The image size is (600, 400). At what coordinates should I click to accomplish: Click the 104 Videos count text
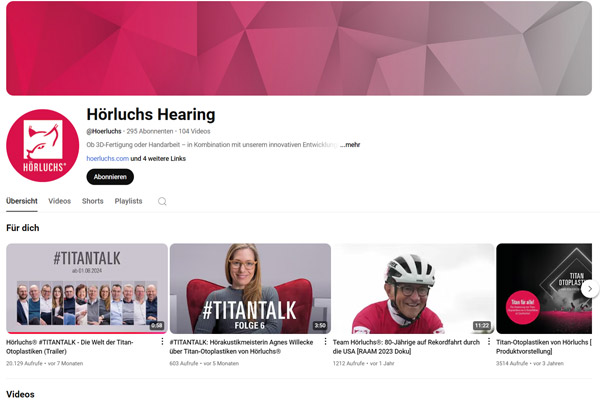[194, 131]
